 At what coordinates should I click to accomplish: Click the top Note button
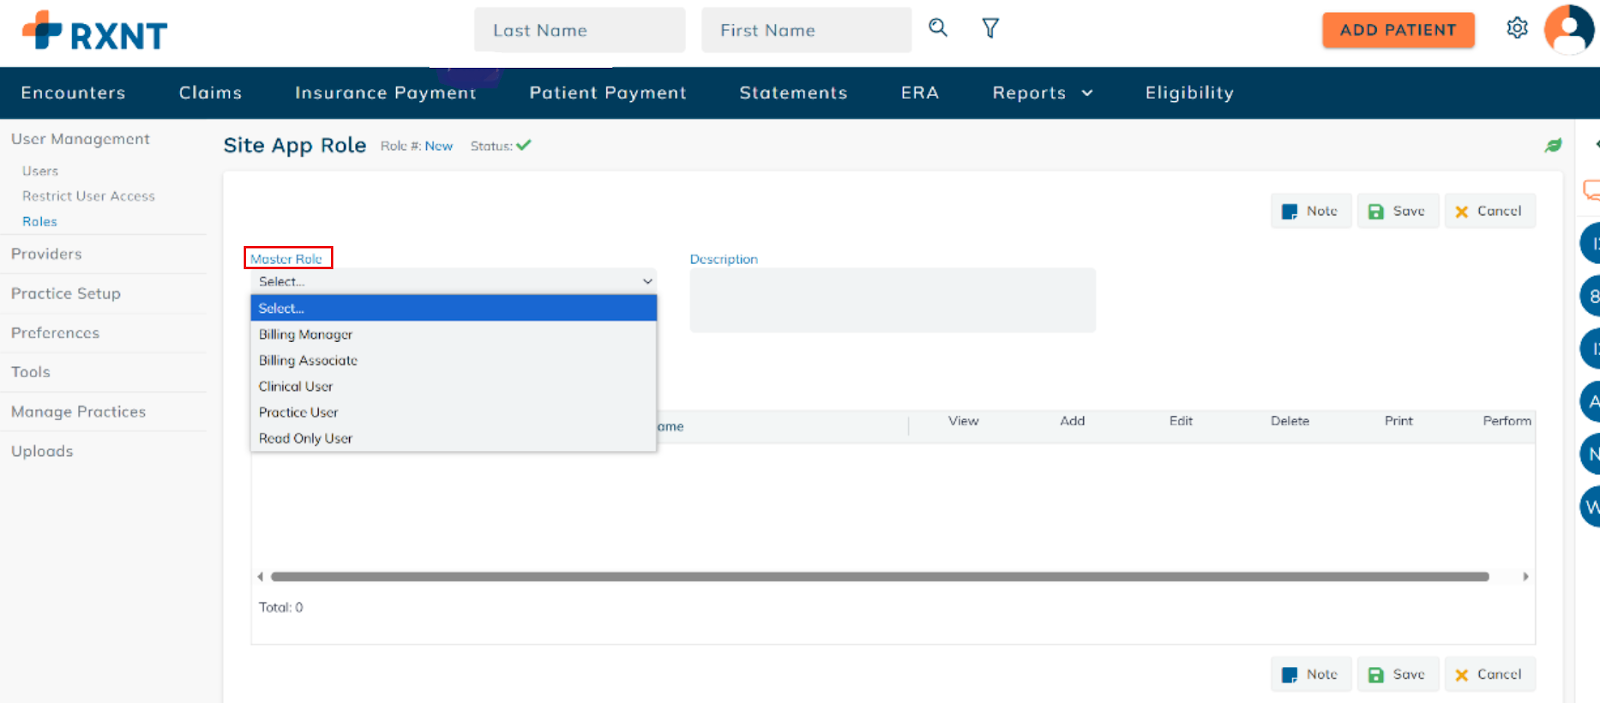click(1310, 211)
